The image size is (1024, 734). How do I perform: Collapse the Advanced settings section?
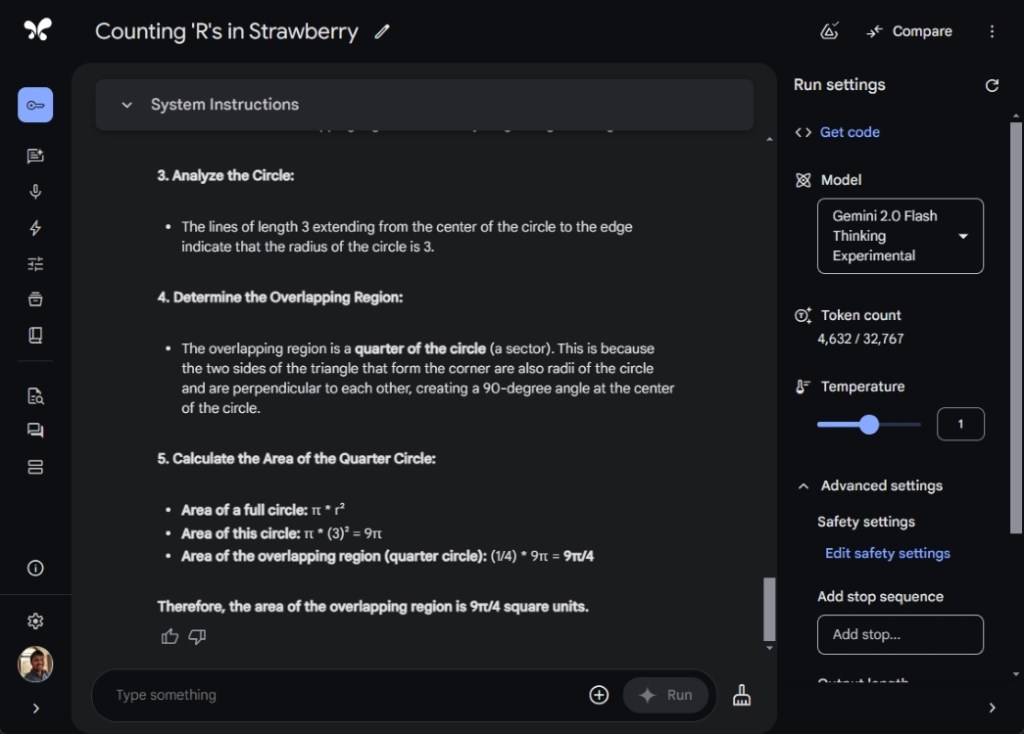coord(803,486)
